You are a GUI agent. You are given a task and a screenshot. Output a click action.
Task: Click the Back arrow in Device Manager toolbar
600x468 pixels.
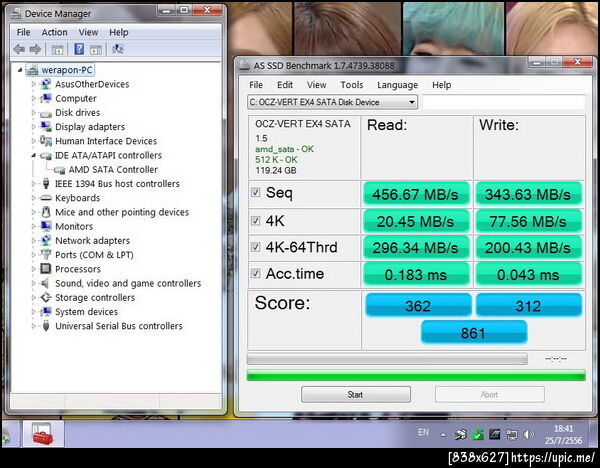pyautogui.click(x=19, y=49)
